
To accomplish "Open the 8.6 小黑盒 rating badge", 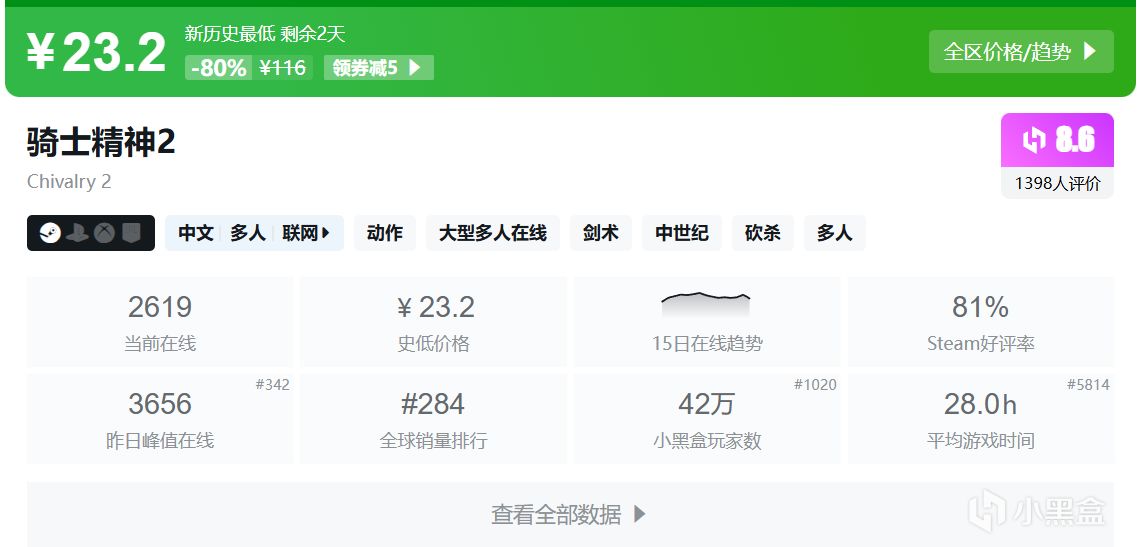I will 1057,140.
